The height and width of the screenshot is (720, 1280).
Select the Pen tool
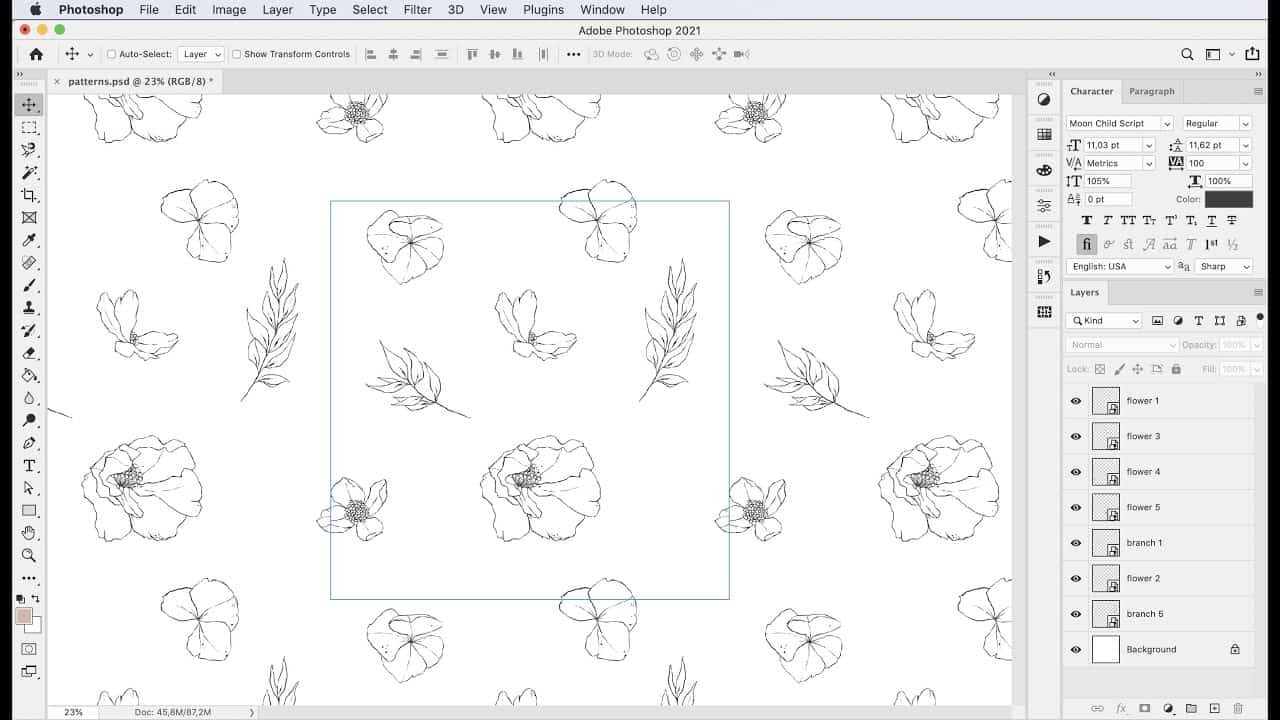tap(29, 443)
